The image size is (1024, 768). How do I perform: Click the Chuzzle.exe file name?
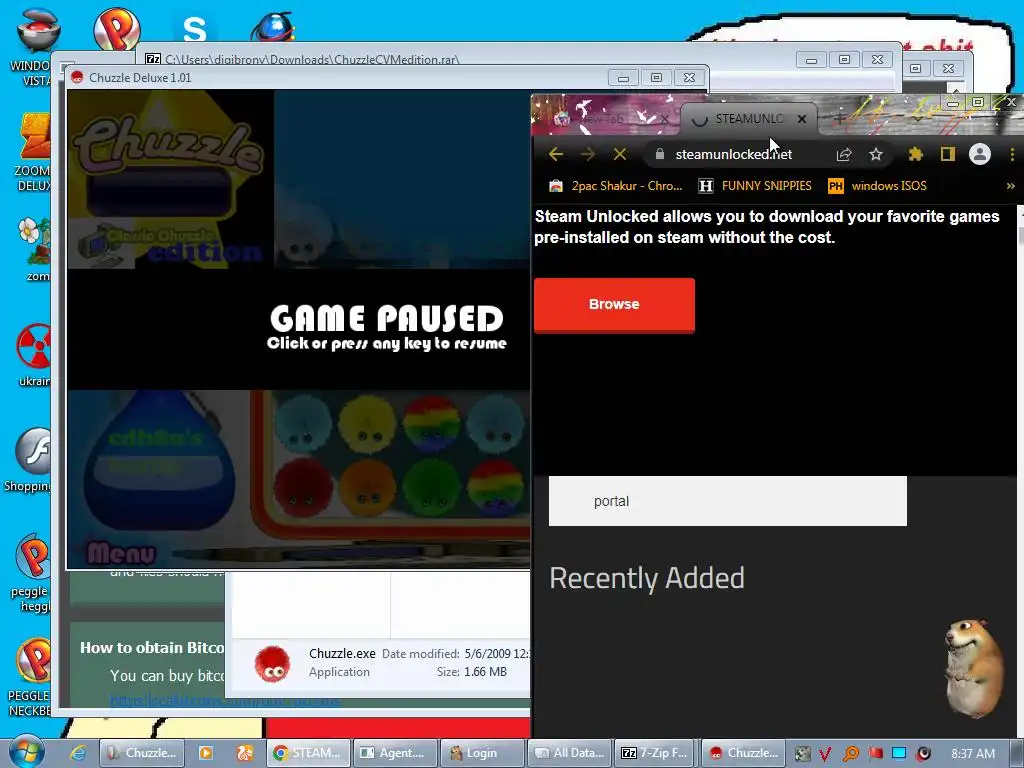tap(342, 654)
